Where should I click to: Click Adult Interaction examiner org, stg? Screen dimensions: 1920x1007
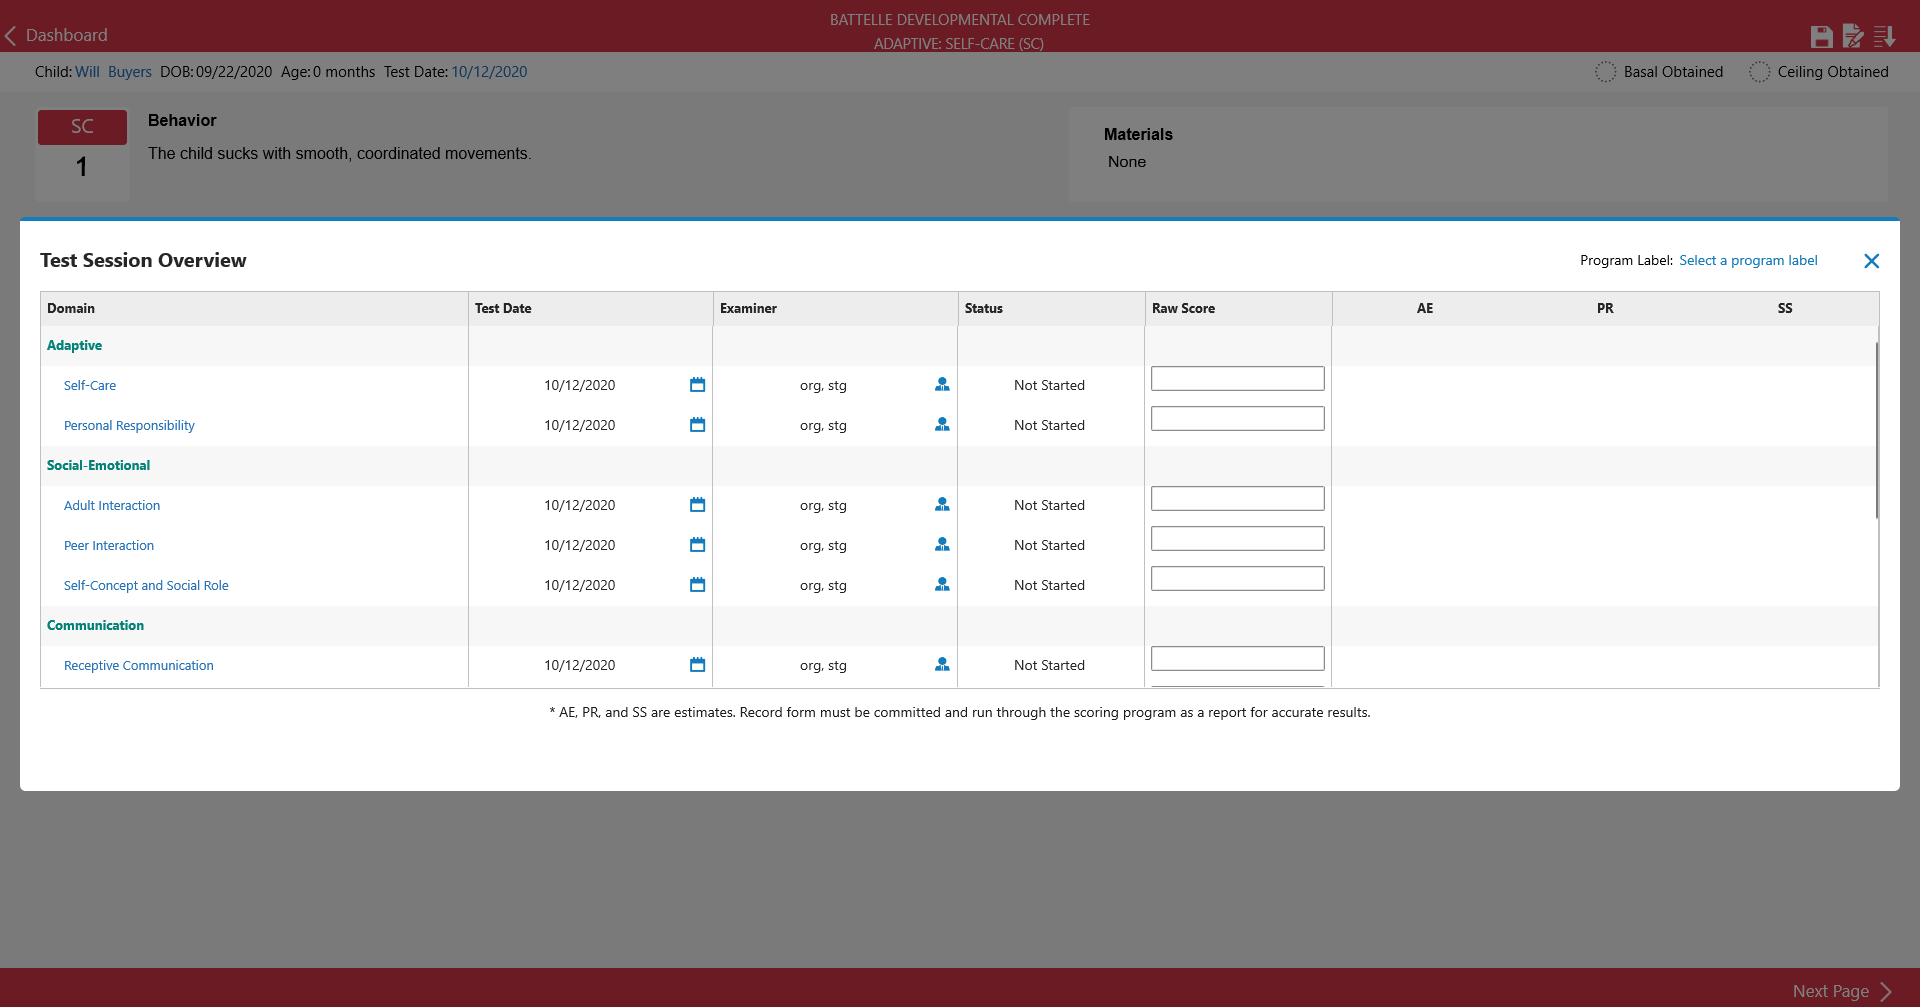tap(823, 506)
